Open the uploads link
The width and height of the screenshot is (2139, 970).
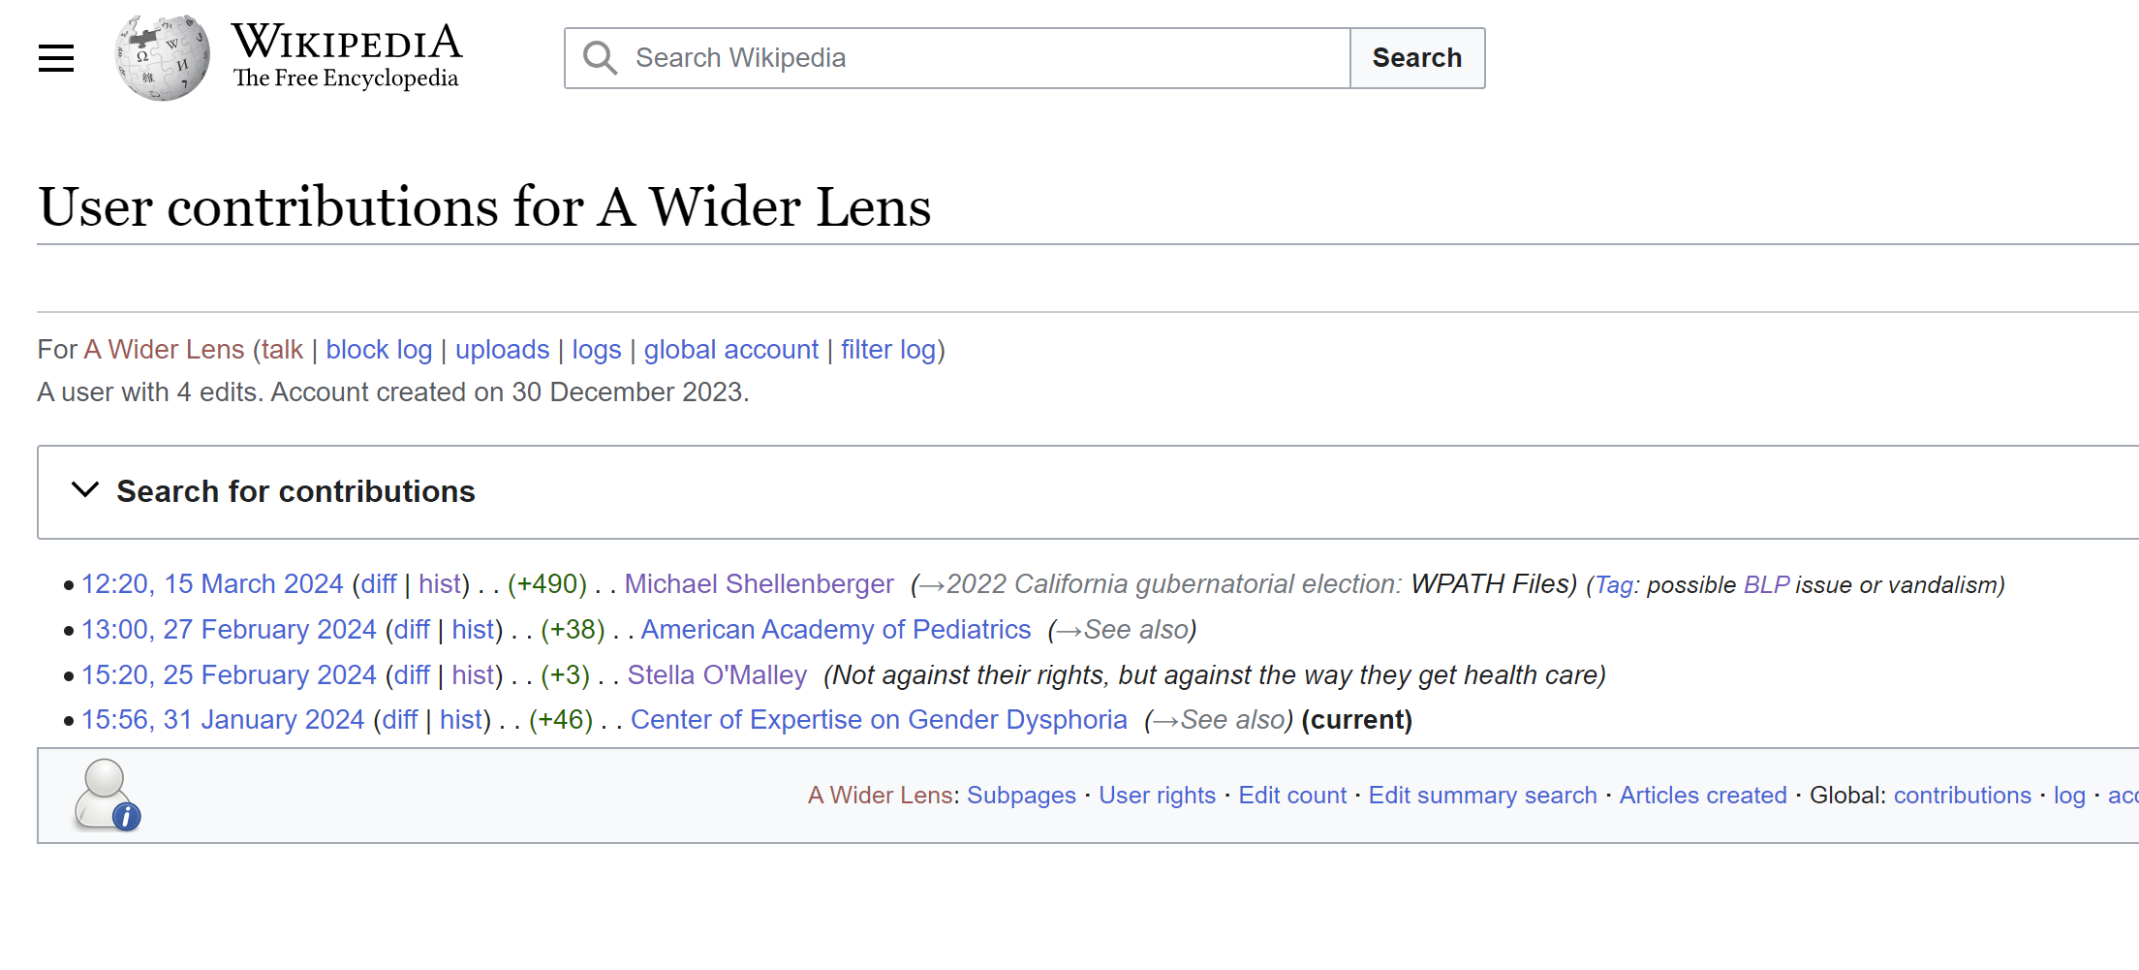[x=502, y=350]
